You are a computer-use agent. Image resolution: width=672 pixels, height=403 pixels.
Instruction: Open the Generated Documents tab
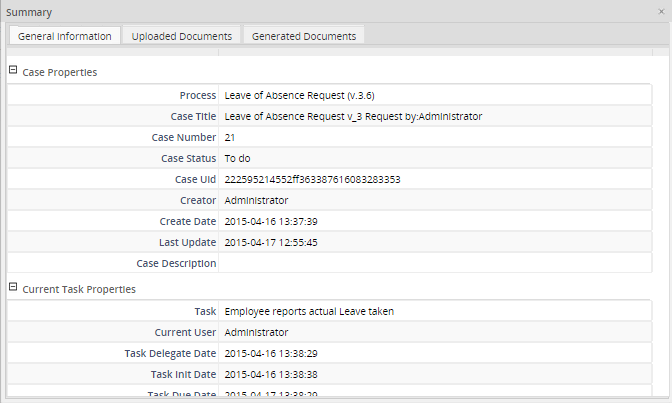(304, 36)
